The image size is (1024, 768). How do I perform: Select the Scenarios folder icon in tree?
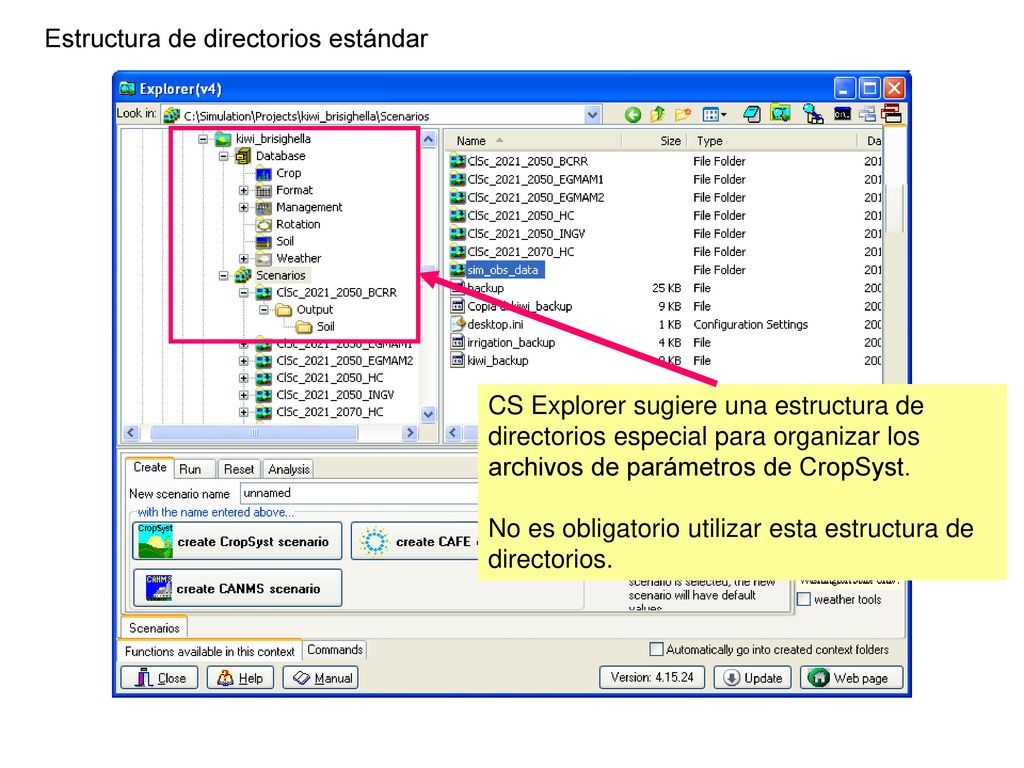click(243, 275)
